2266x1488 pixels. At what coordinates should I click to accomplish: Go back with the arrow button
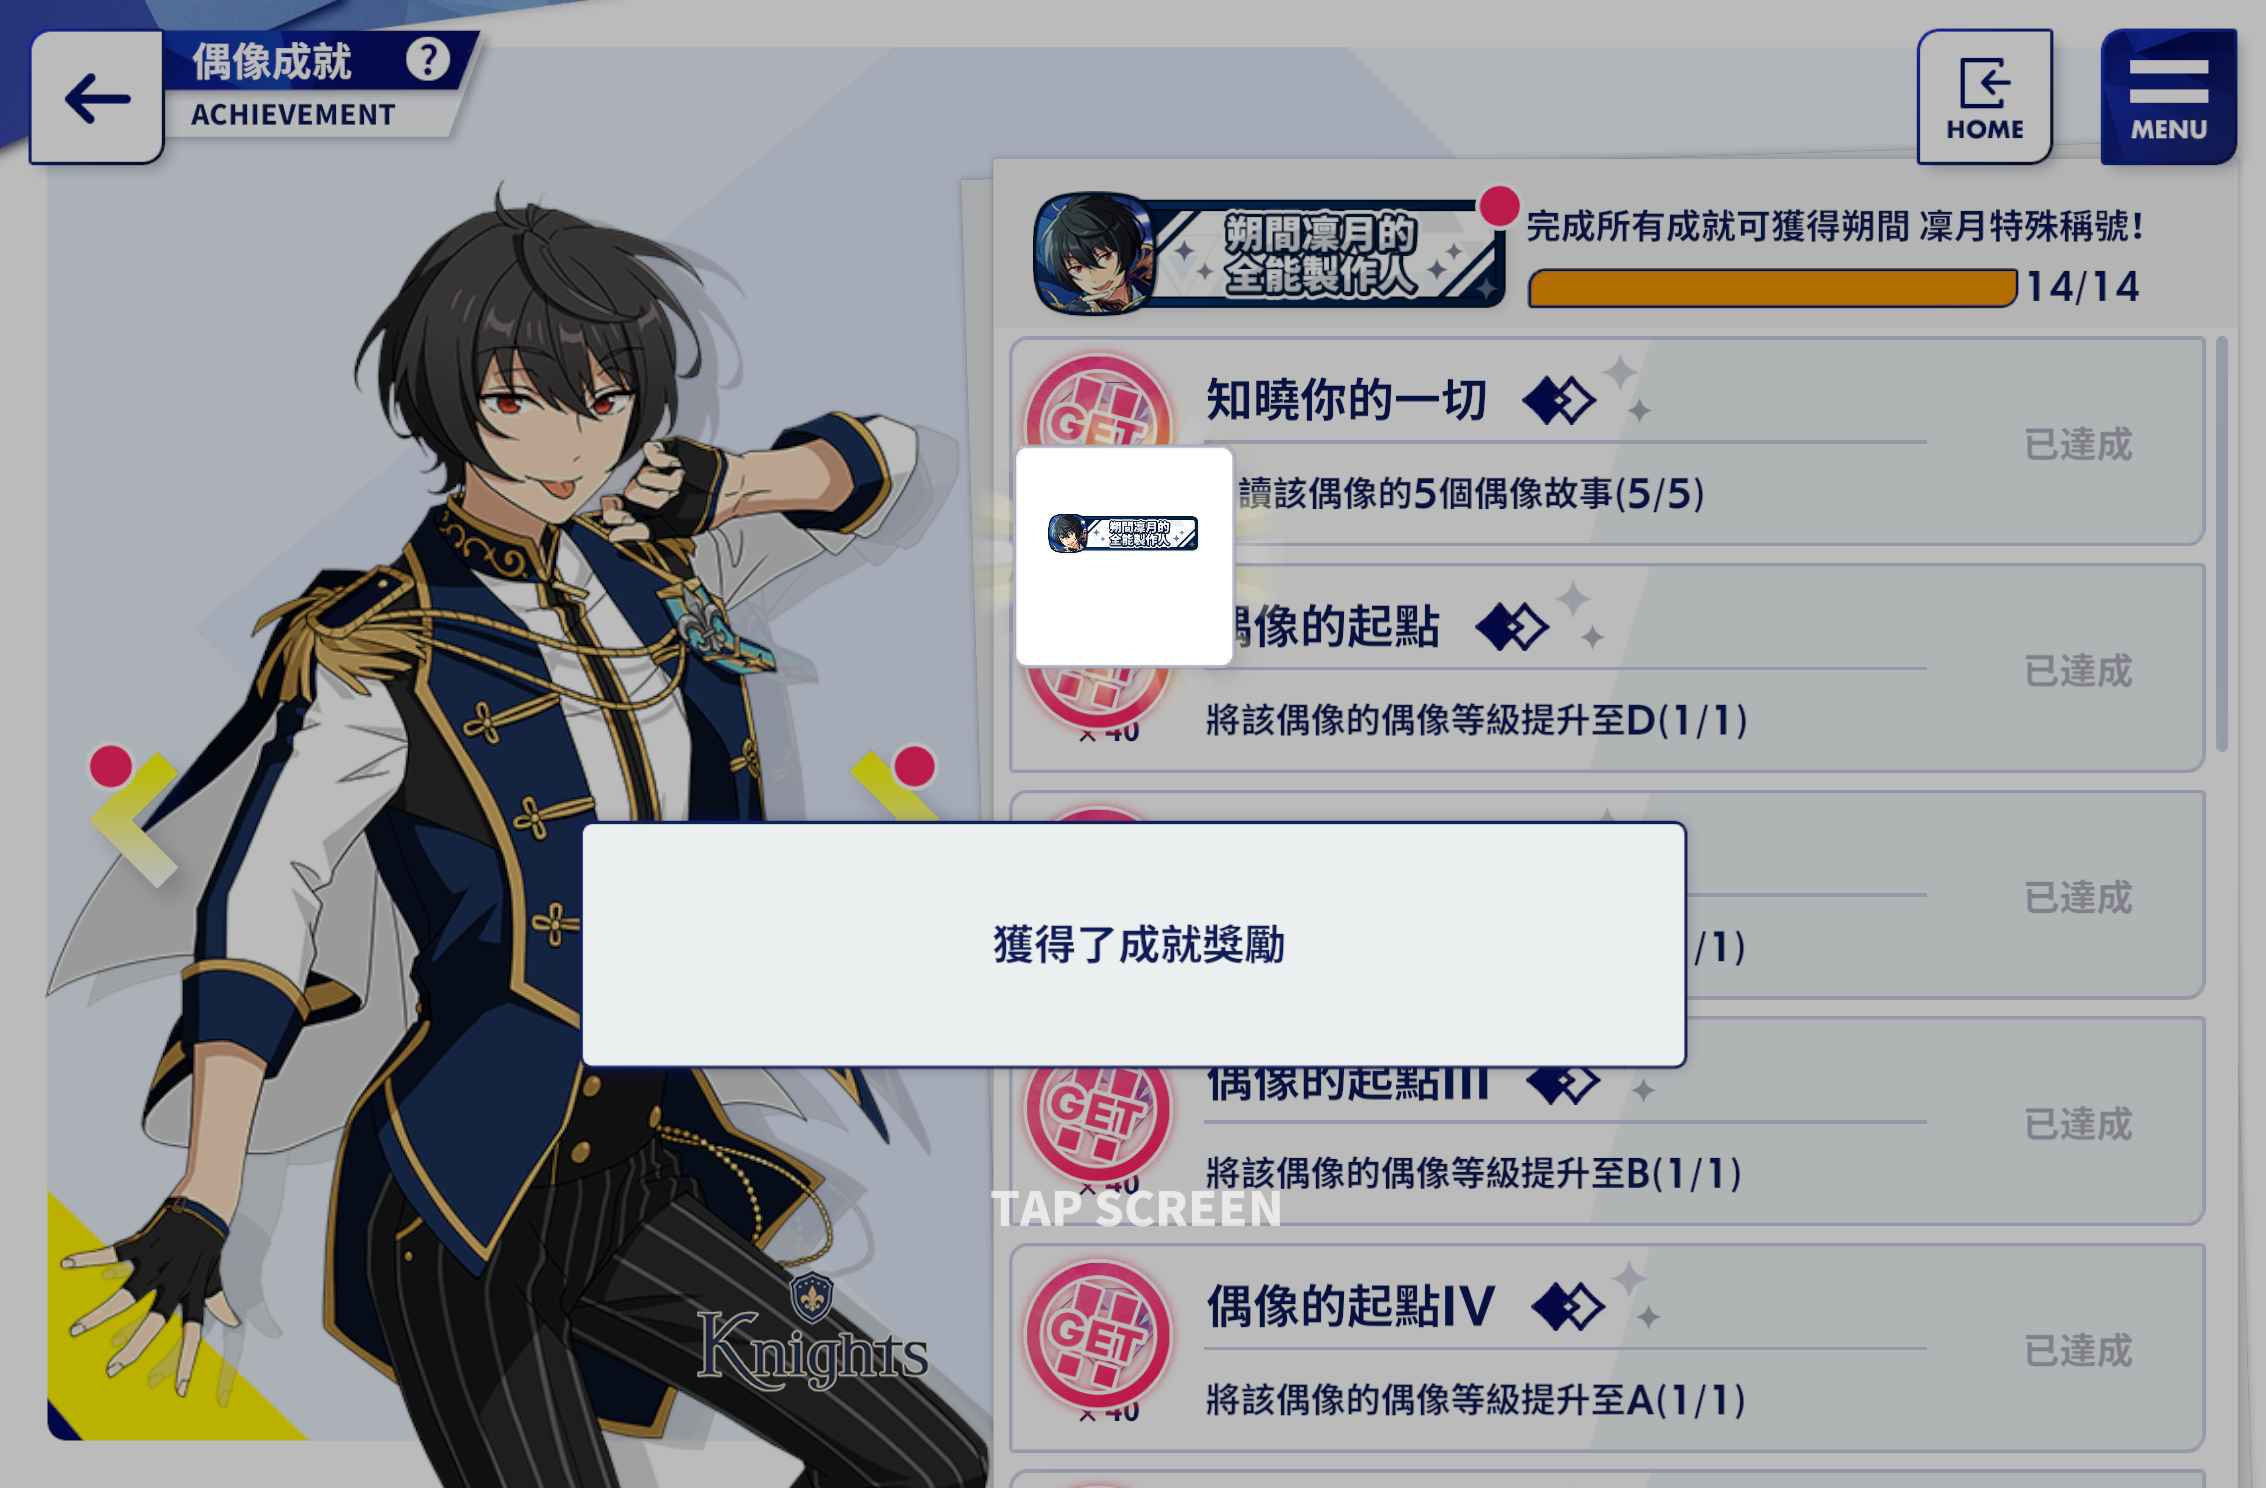pyautogui.click(x=97, y=97)
